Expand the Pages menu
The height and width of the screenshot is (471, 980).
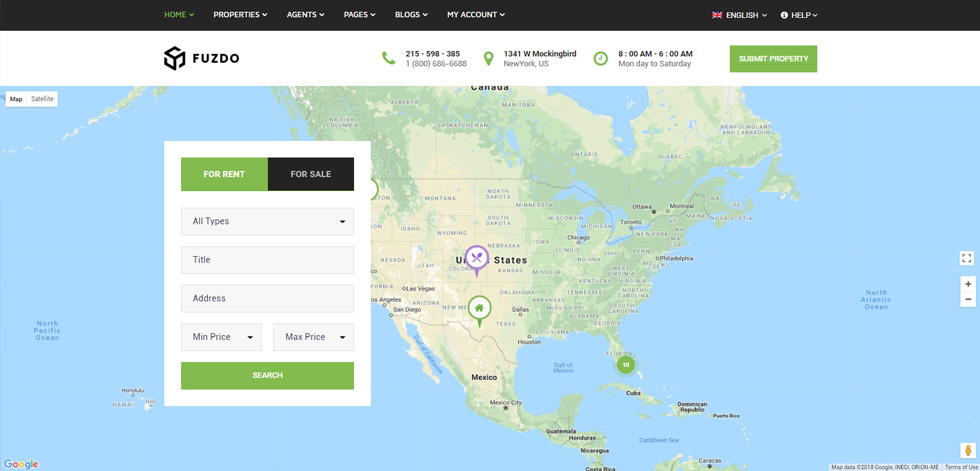(x=360, y=15)
